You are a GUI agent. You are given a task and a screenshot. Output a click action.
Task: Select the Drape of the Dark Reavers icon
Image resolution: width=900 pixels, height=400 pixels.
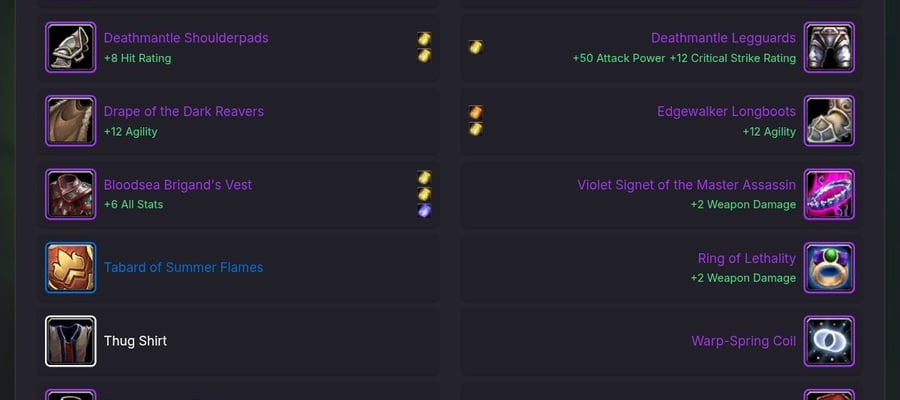(x=71, y=121)
